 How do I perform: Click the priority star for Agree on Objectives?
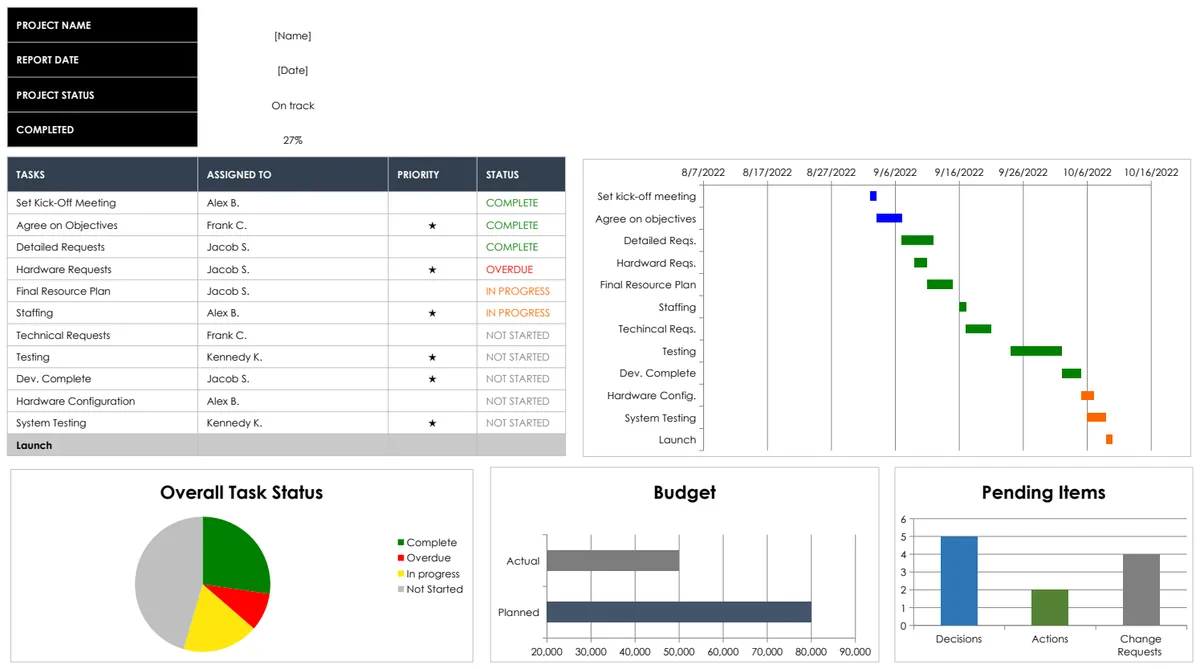coord(432,225)
